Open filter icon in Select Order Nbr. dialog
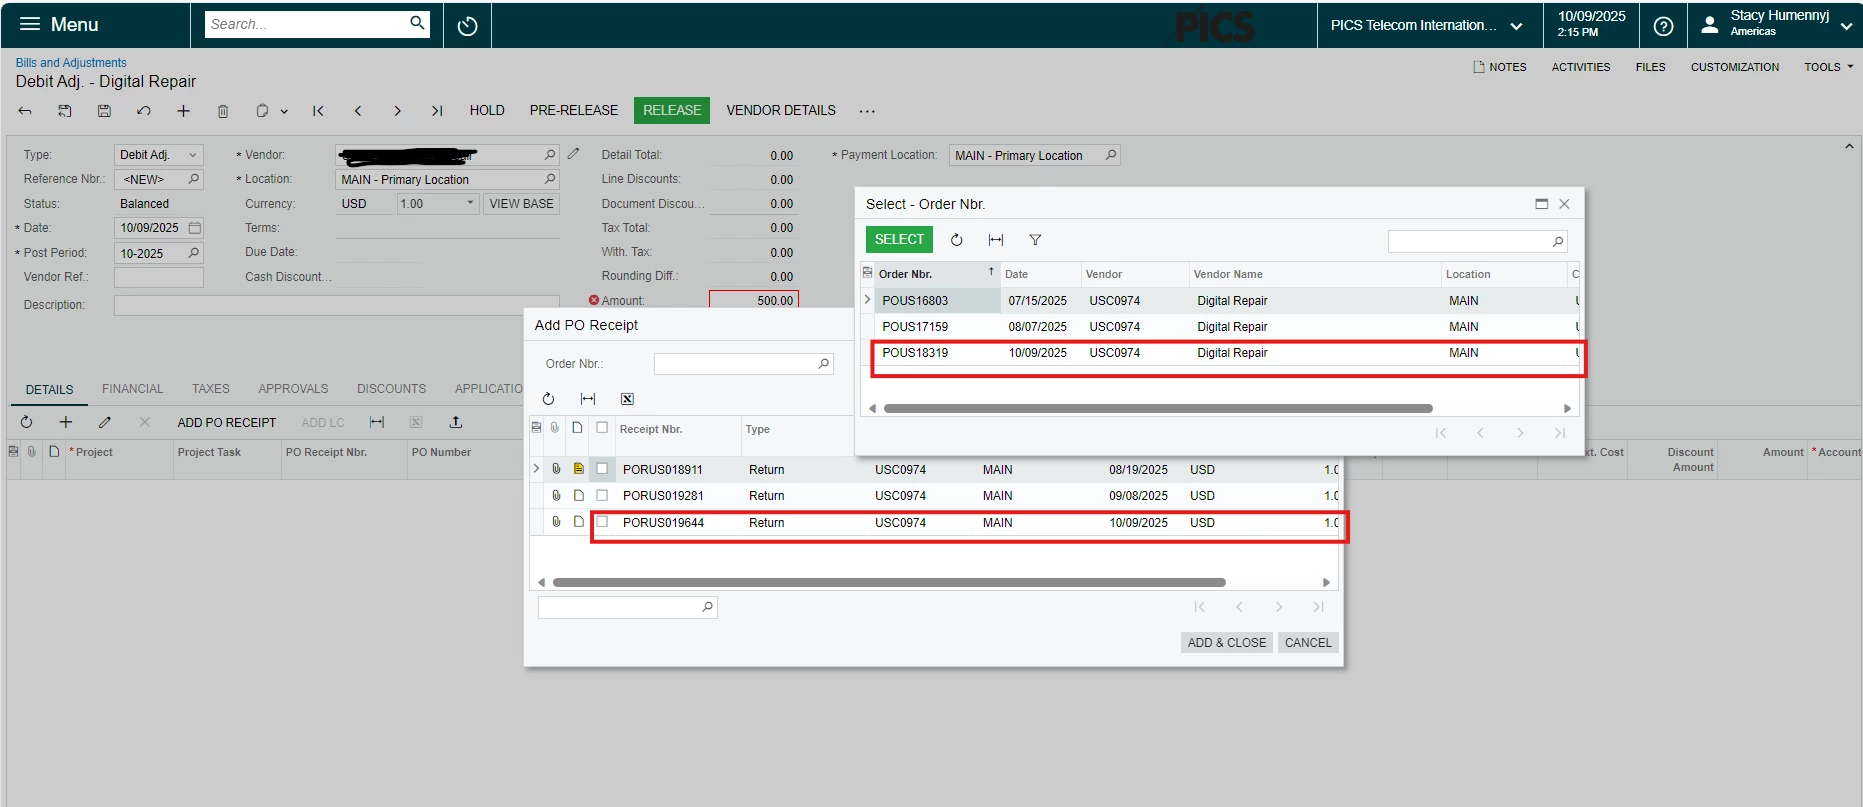This screenshot has height=807, width=1863. (1035, 240)
